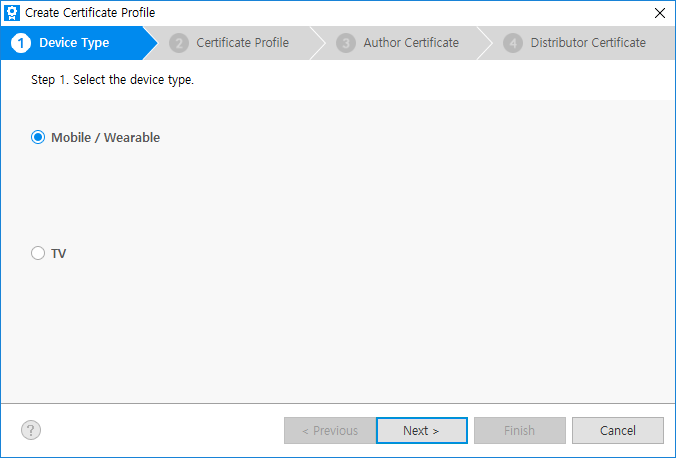The width and height of the screenshot is (676, 458).
Task: Select the Mobile / Wearable radio button
Action: pyautogui.click(x=38, y=138)
